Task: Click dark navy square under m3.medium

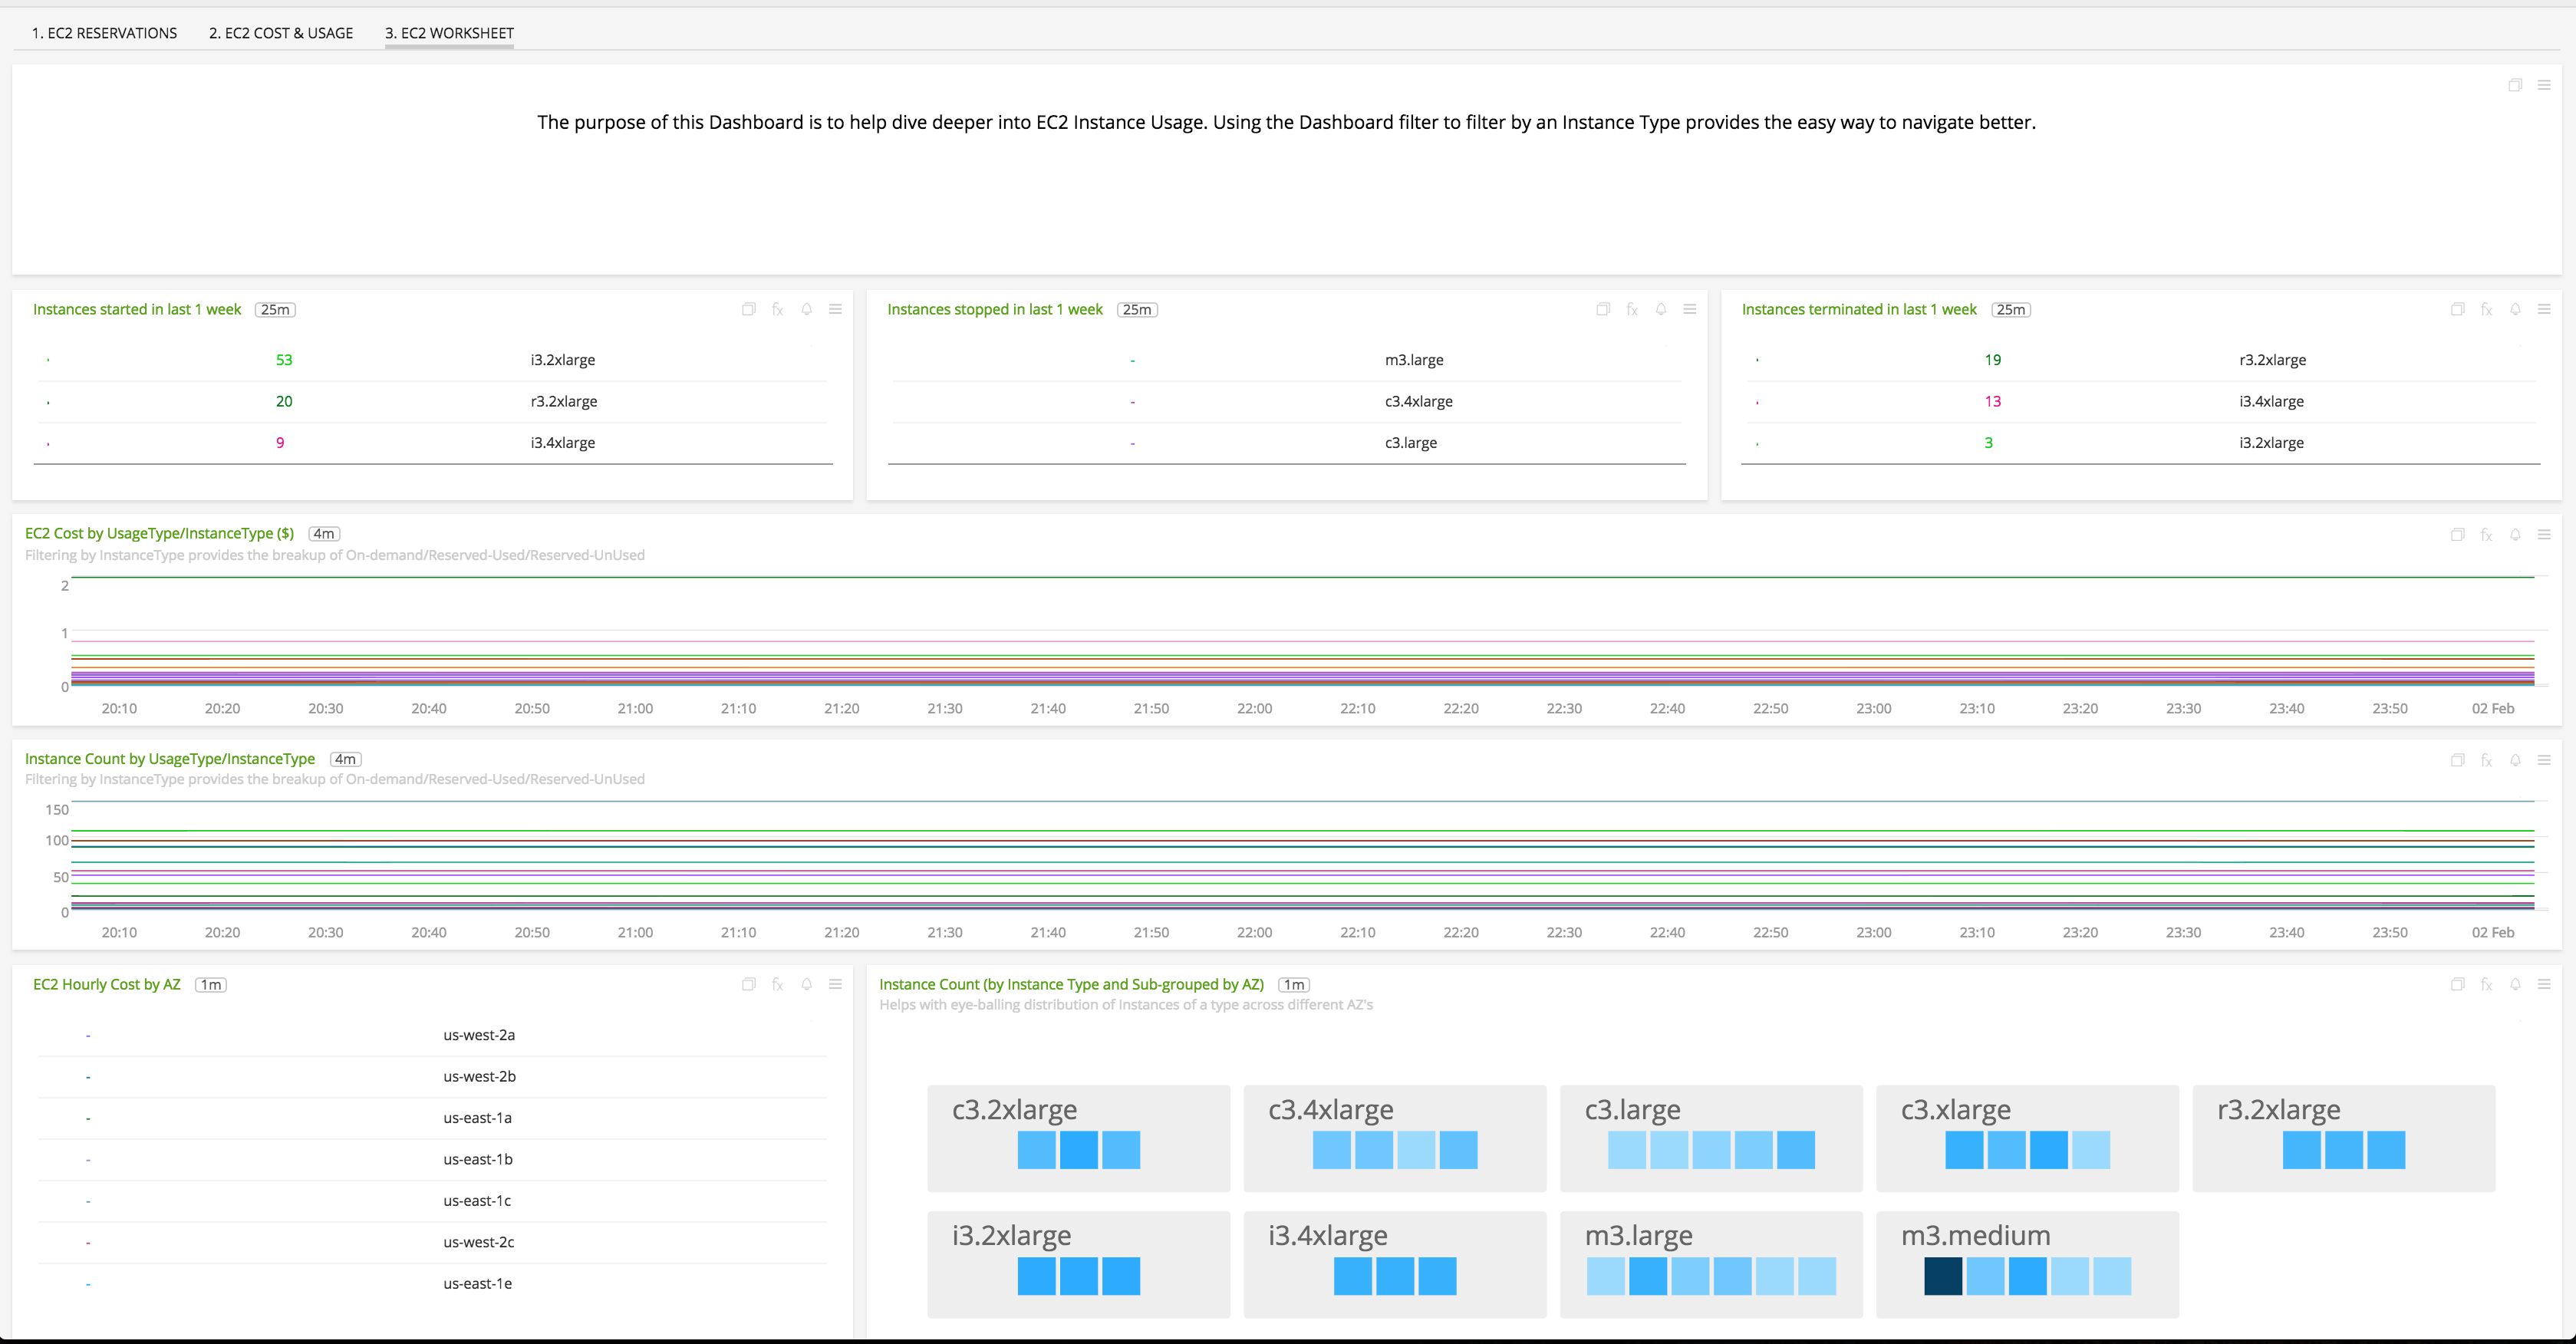Action: tap(1942, 1276)
